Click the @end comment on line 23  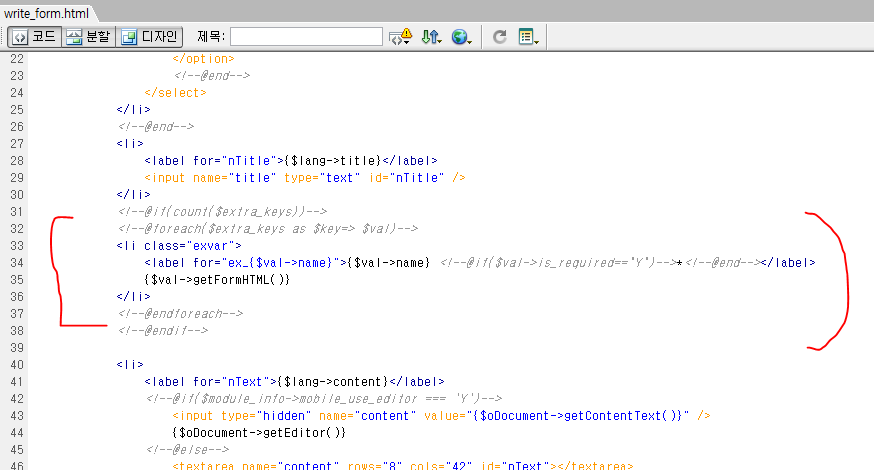211,75
